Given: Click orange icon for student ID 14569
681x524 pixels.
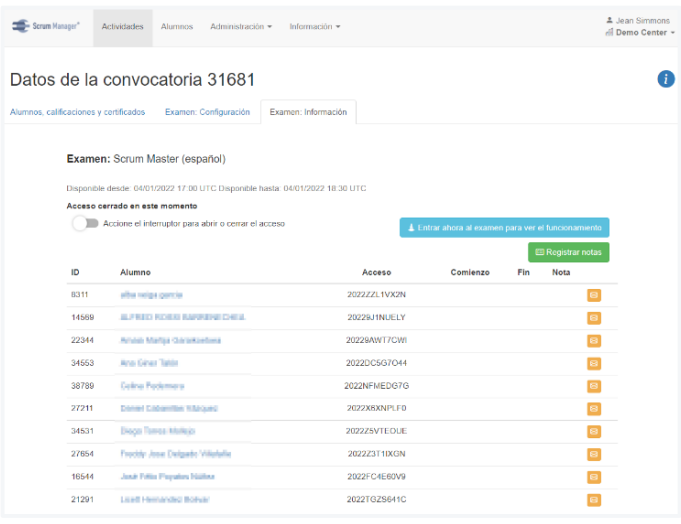Looking at the screenshot, I should [x=593, y=318].
